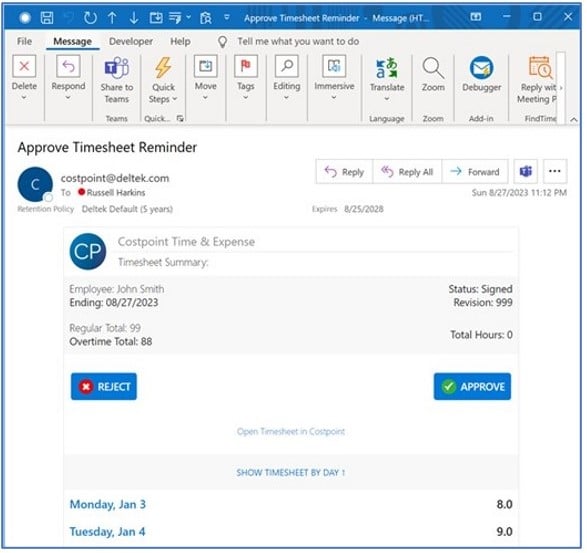The width and height of the screenshot is (587, 553).
Task: Click the sender avatar circle C
Action: click(35, 184)
